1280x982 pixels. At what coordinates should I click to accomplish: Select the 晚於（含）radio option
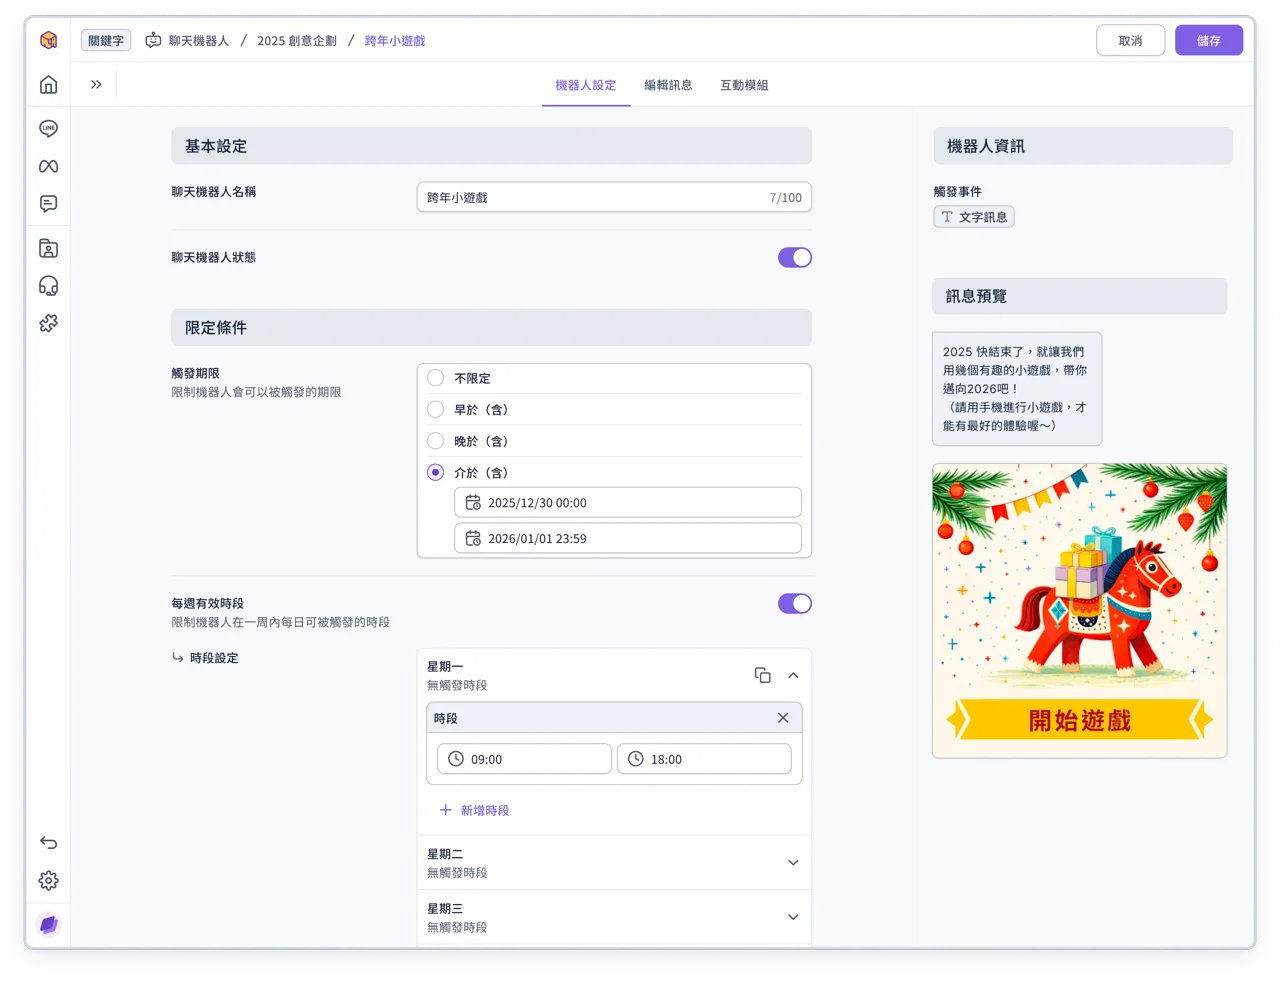pos(435,441)
